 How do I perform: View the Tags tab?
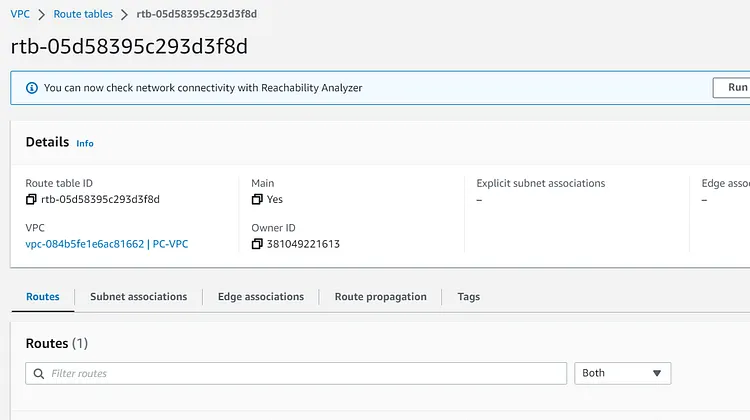[x=468, y=297]
